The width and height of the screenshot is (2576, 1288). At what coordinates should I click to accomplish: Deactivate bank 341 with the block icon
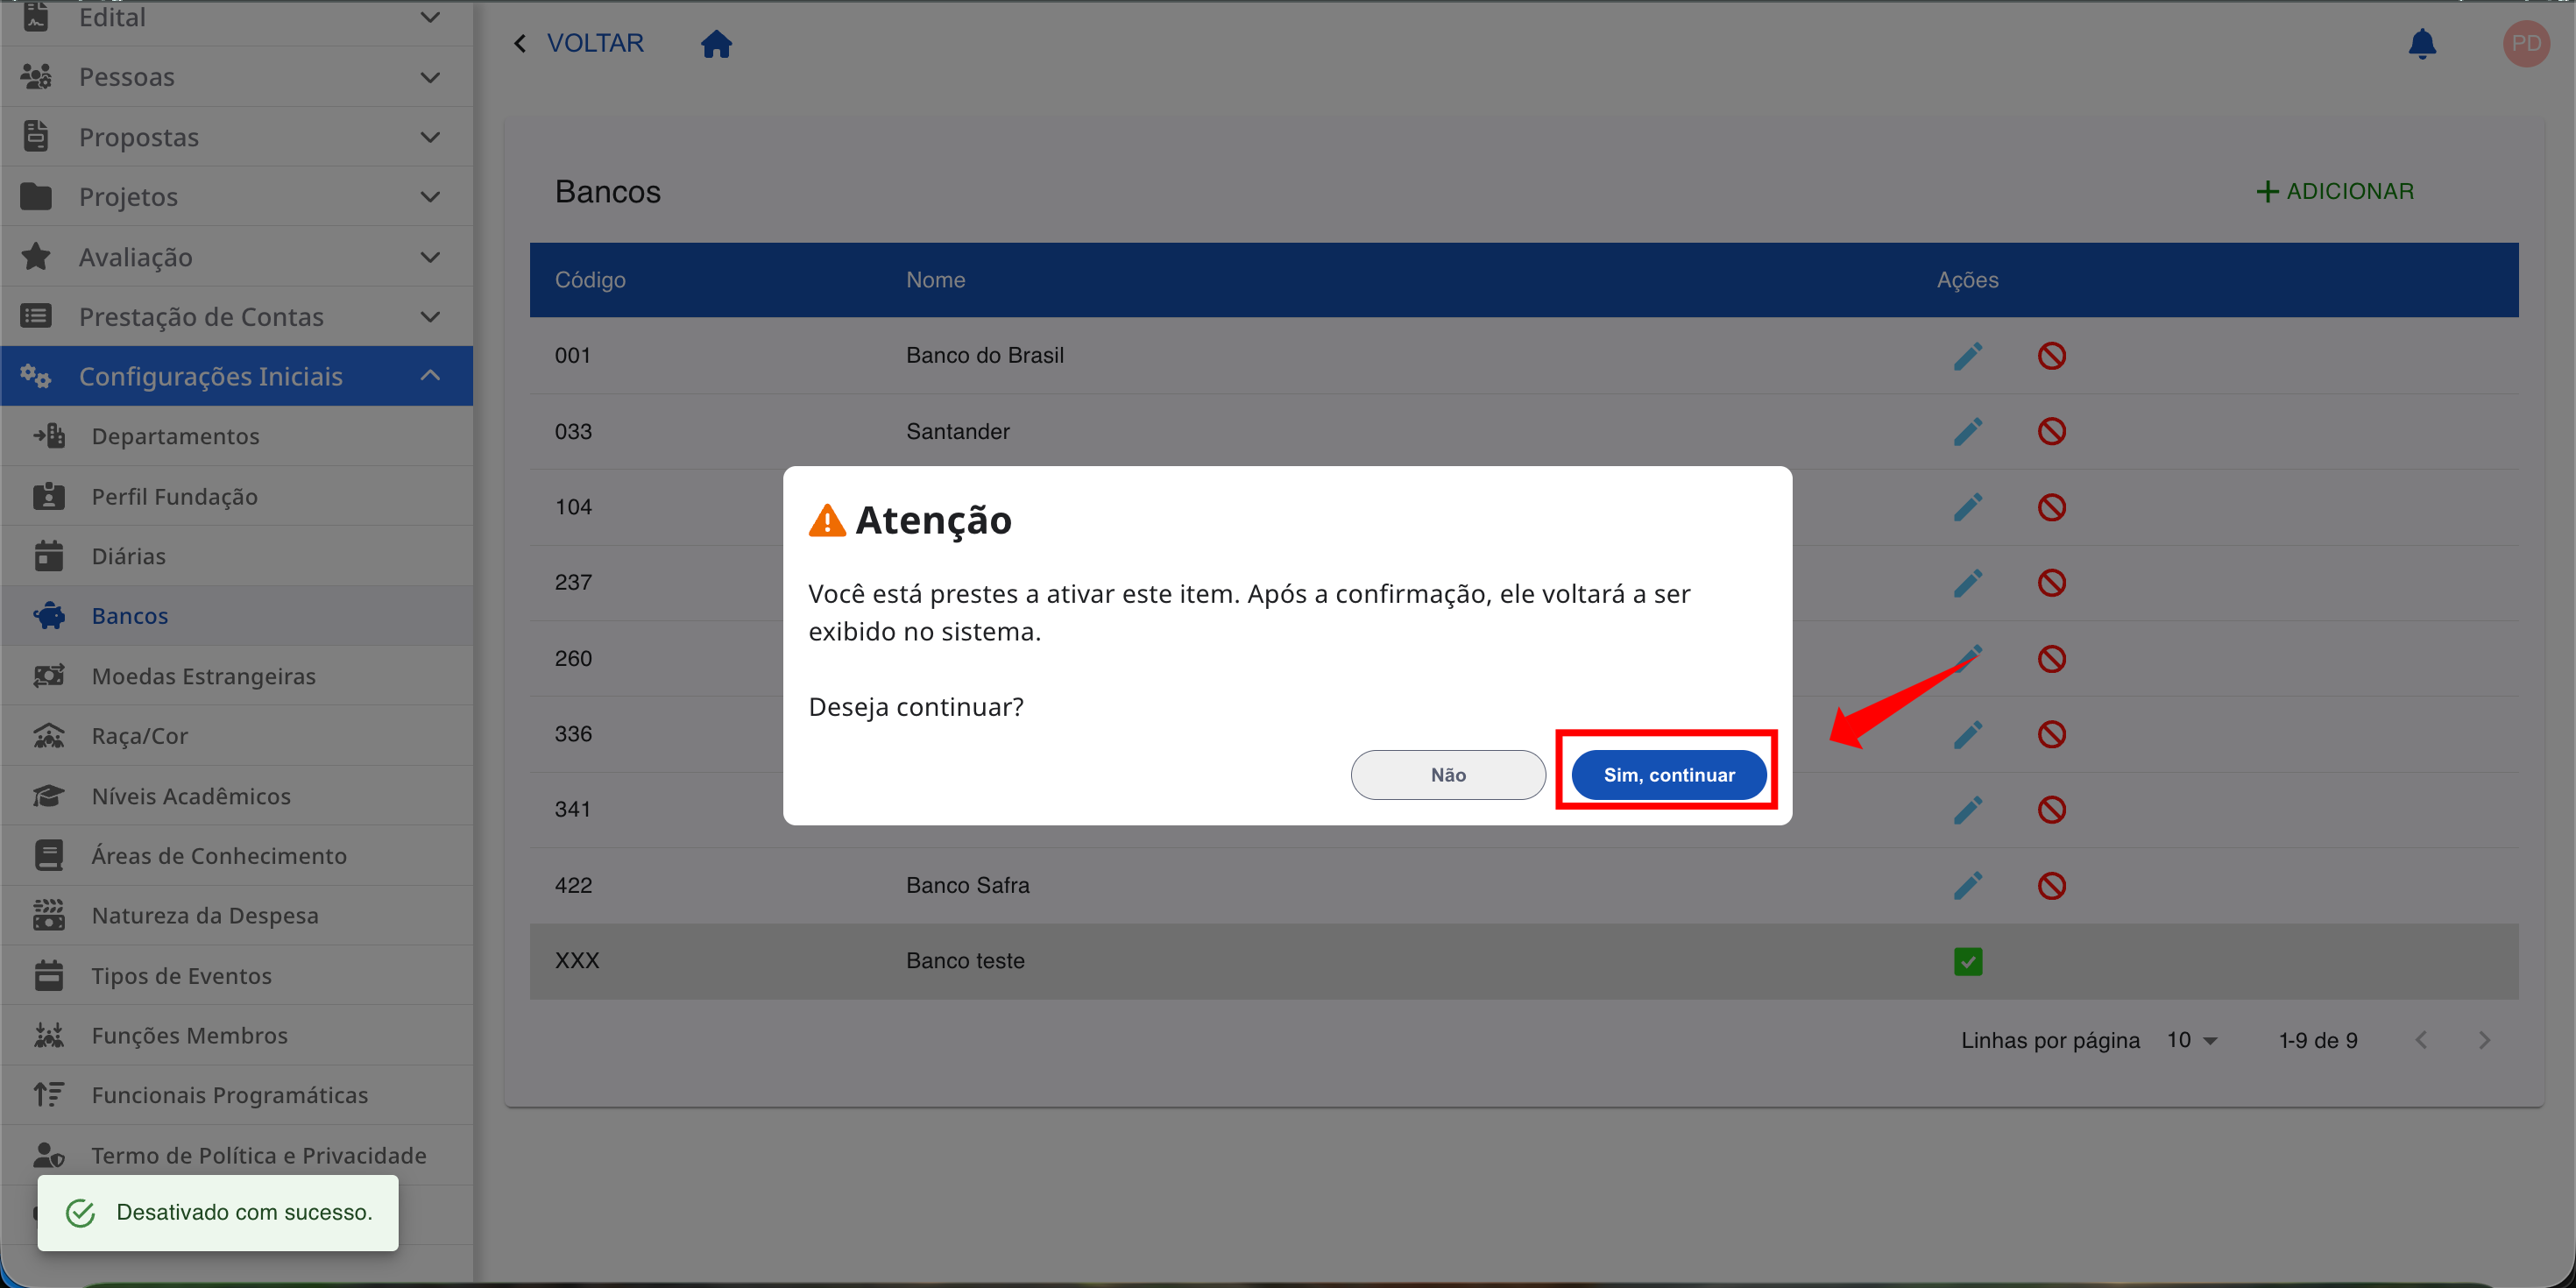[2051, 810]
